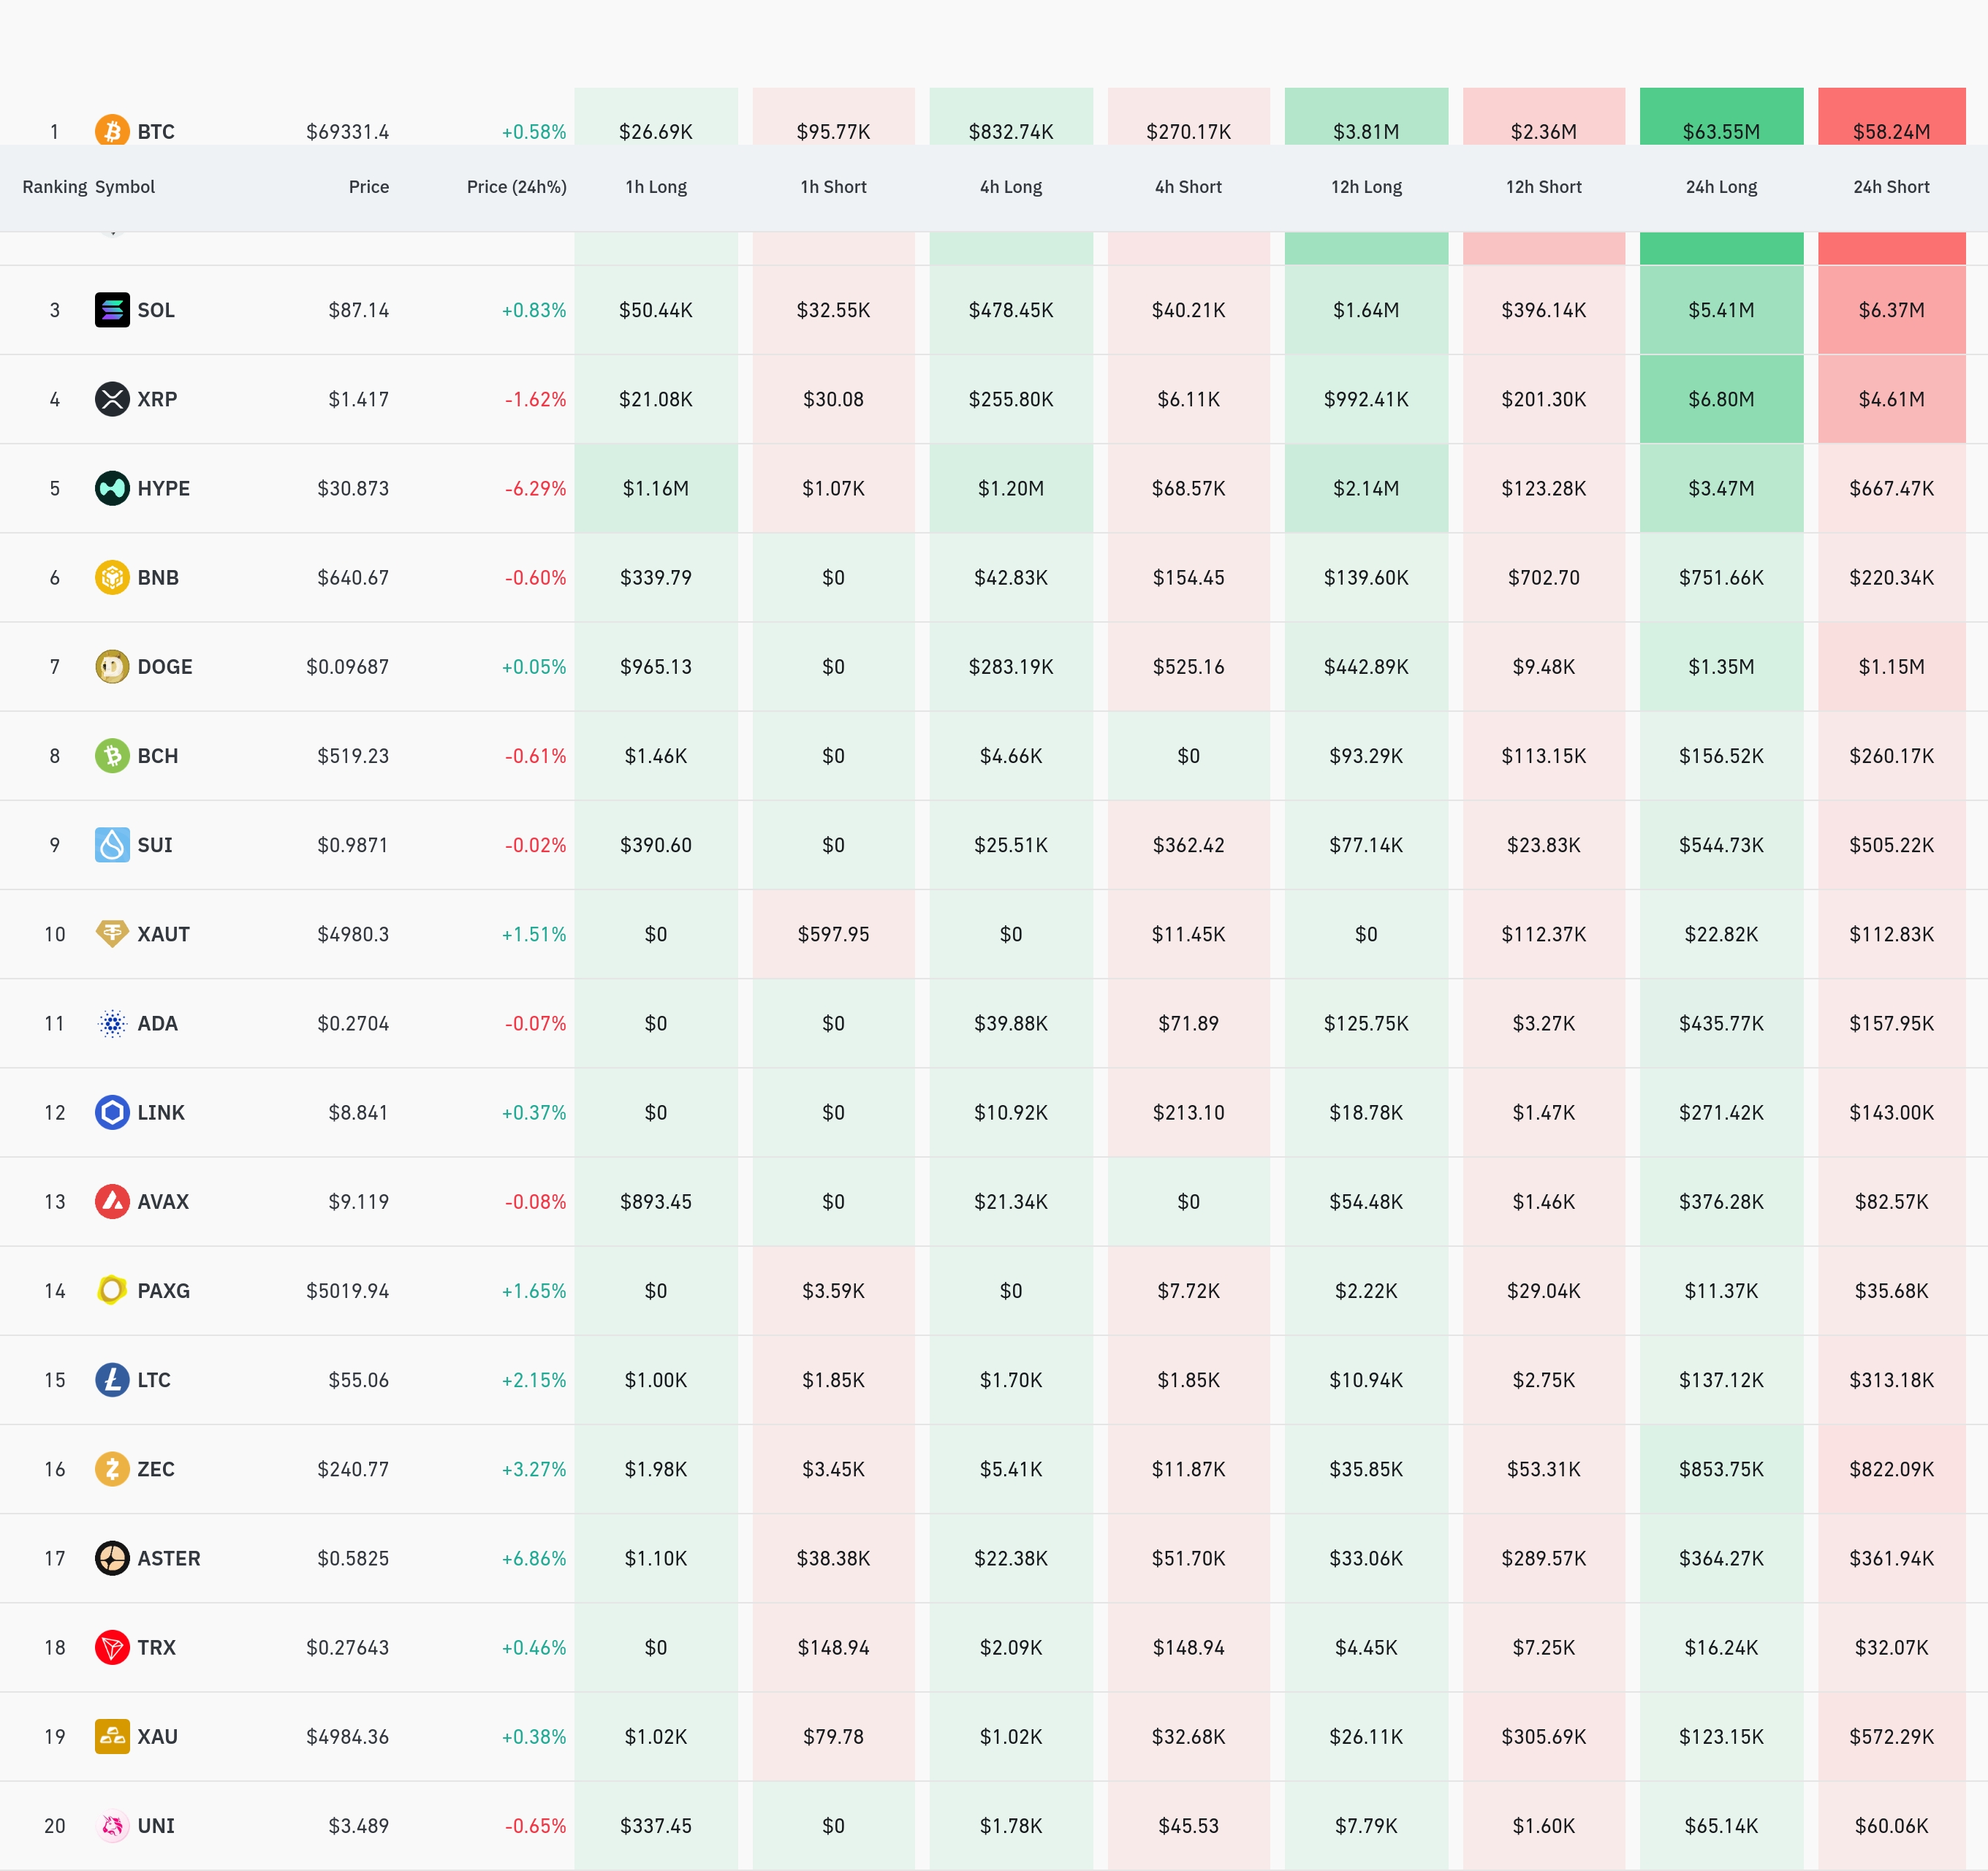The width and height of the screenshot is (1988, 1871).
Task: Sort by 24h Long column header
Action: [x=1721, y=187]
